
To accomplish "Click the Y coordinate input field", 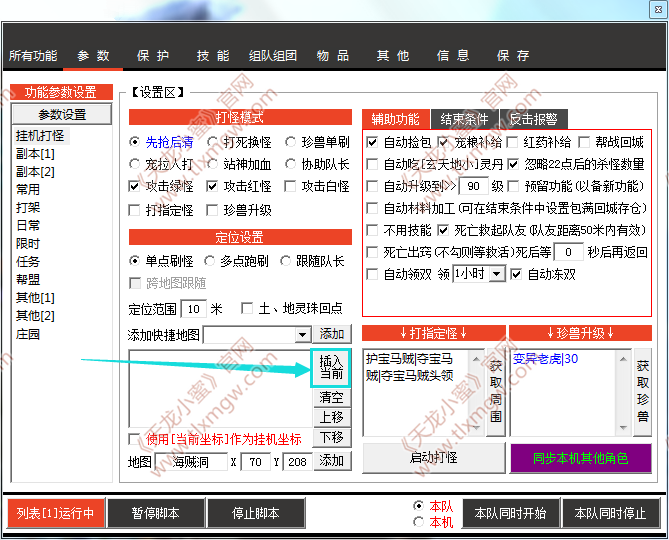I will (297, 462).
